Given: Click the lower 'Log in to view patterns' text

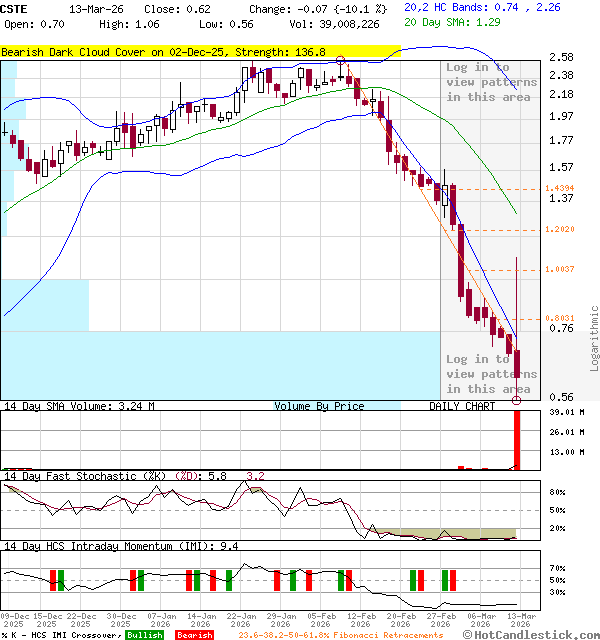Looking at the screenshot, I should (x=491, y=373).
